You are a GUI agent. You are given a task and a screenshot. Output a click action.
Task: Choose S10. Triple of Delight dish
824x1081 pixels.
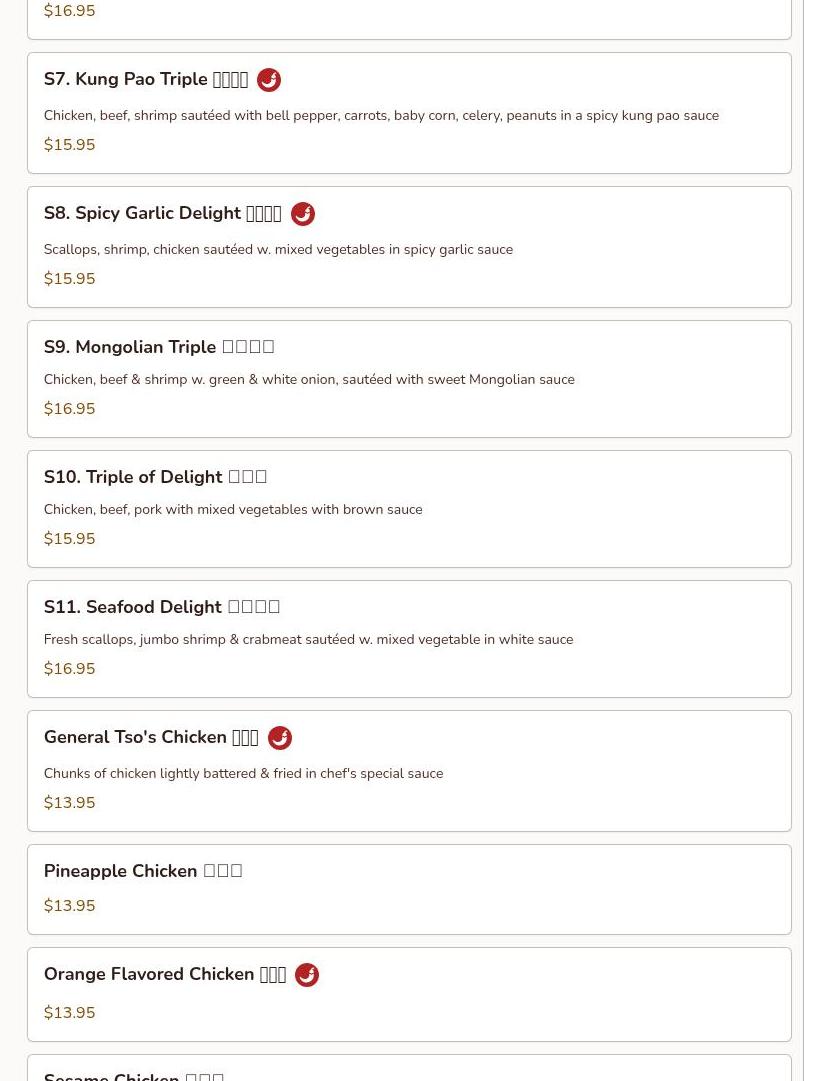point(155,477)
